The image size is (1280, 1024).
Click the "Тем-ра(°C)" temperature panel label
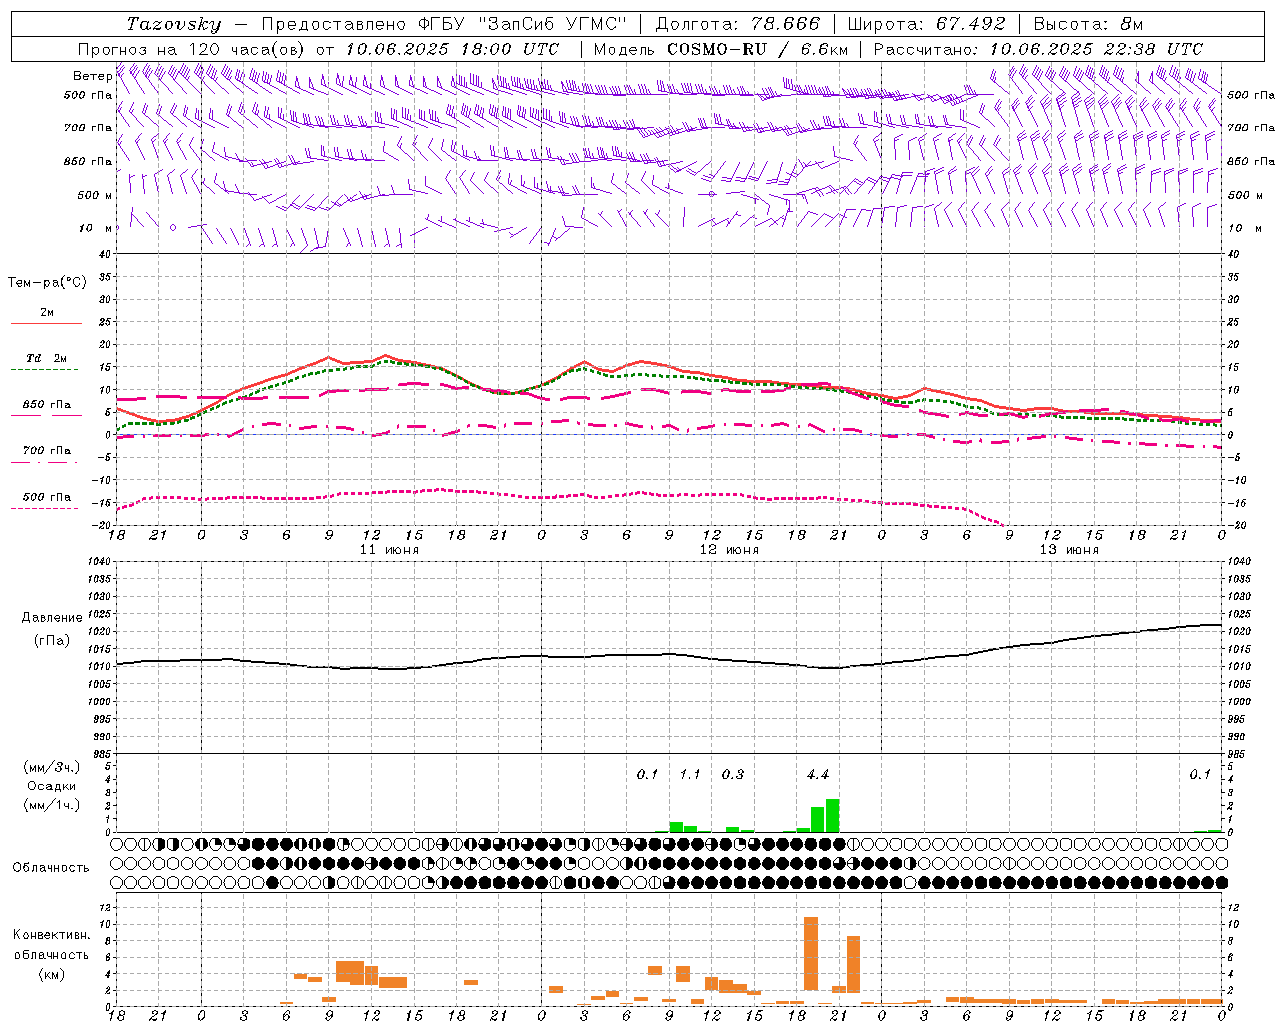[x=47, y=283]
